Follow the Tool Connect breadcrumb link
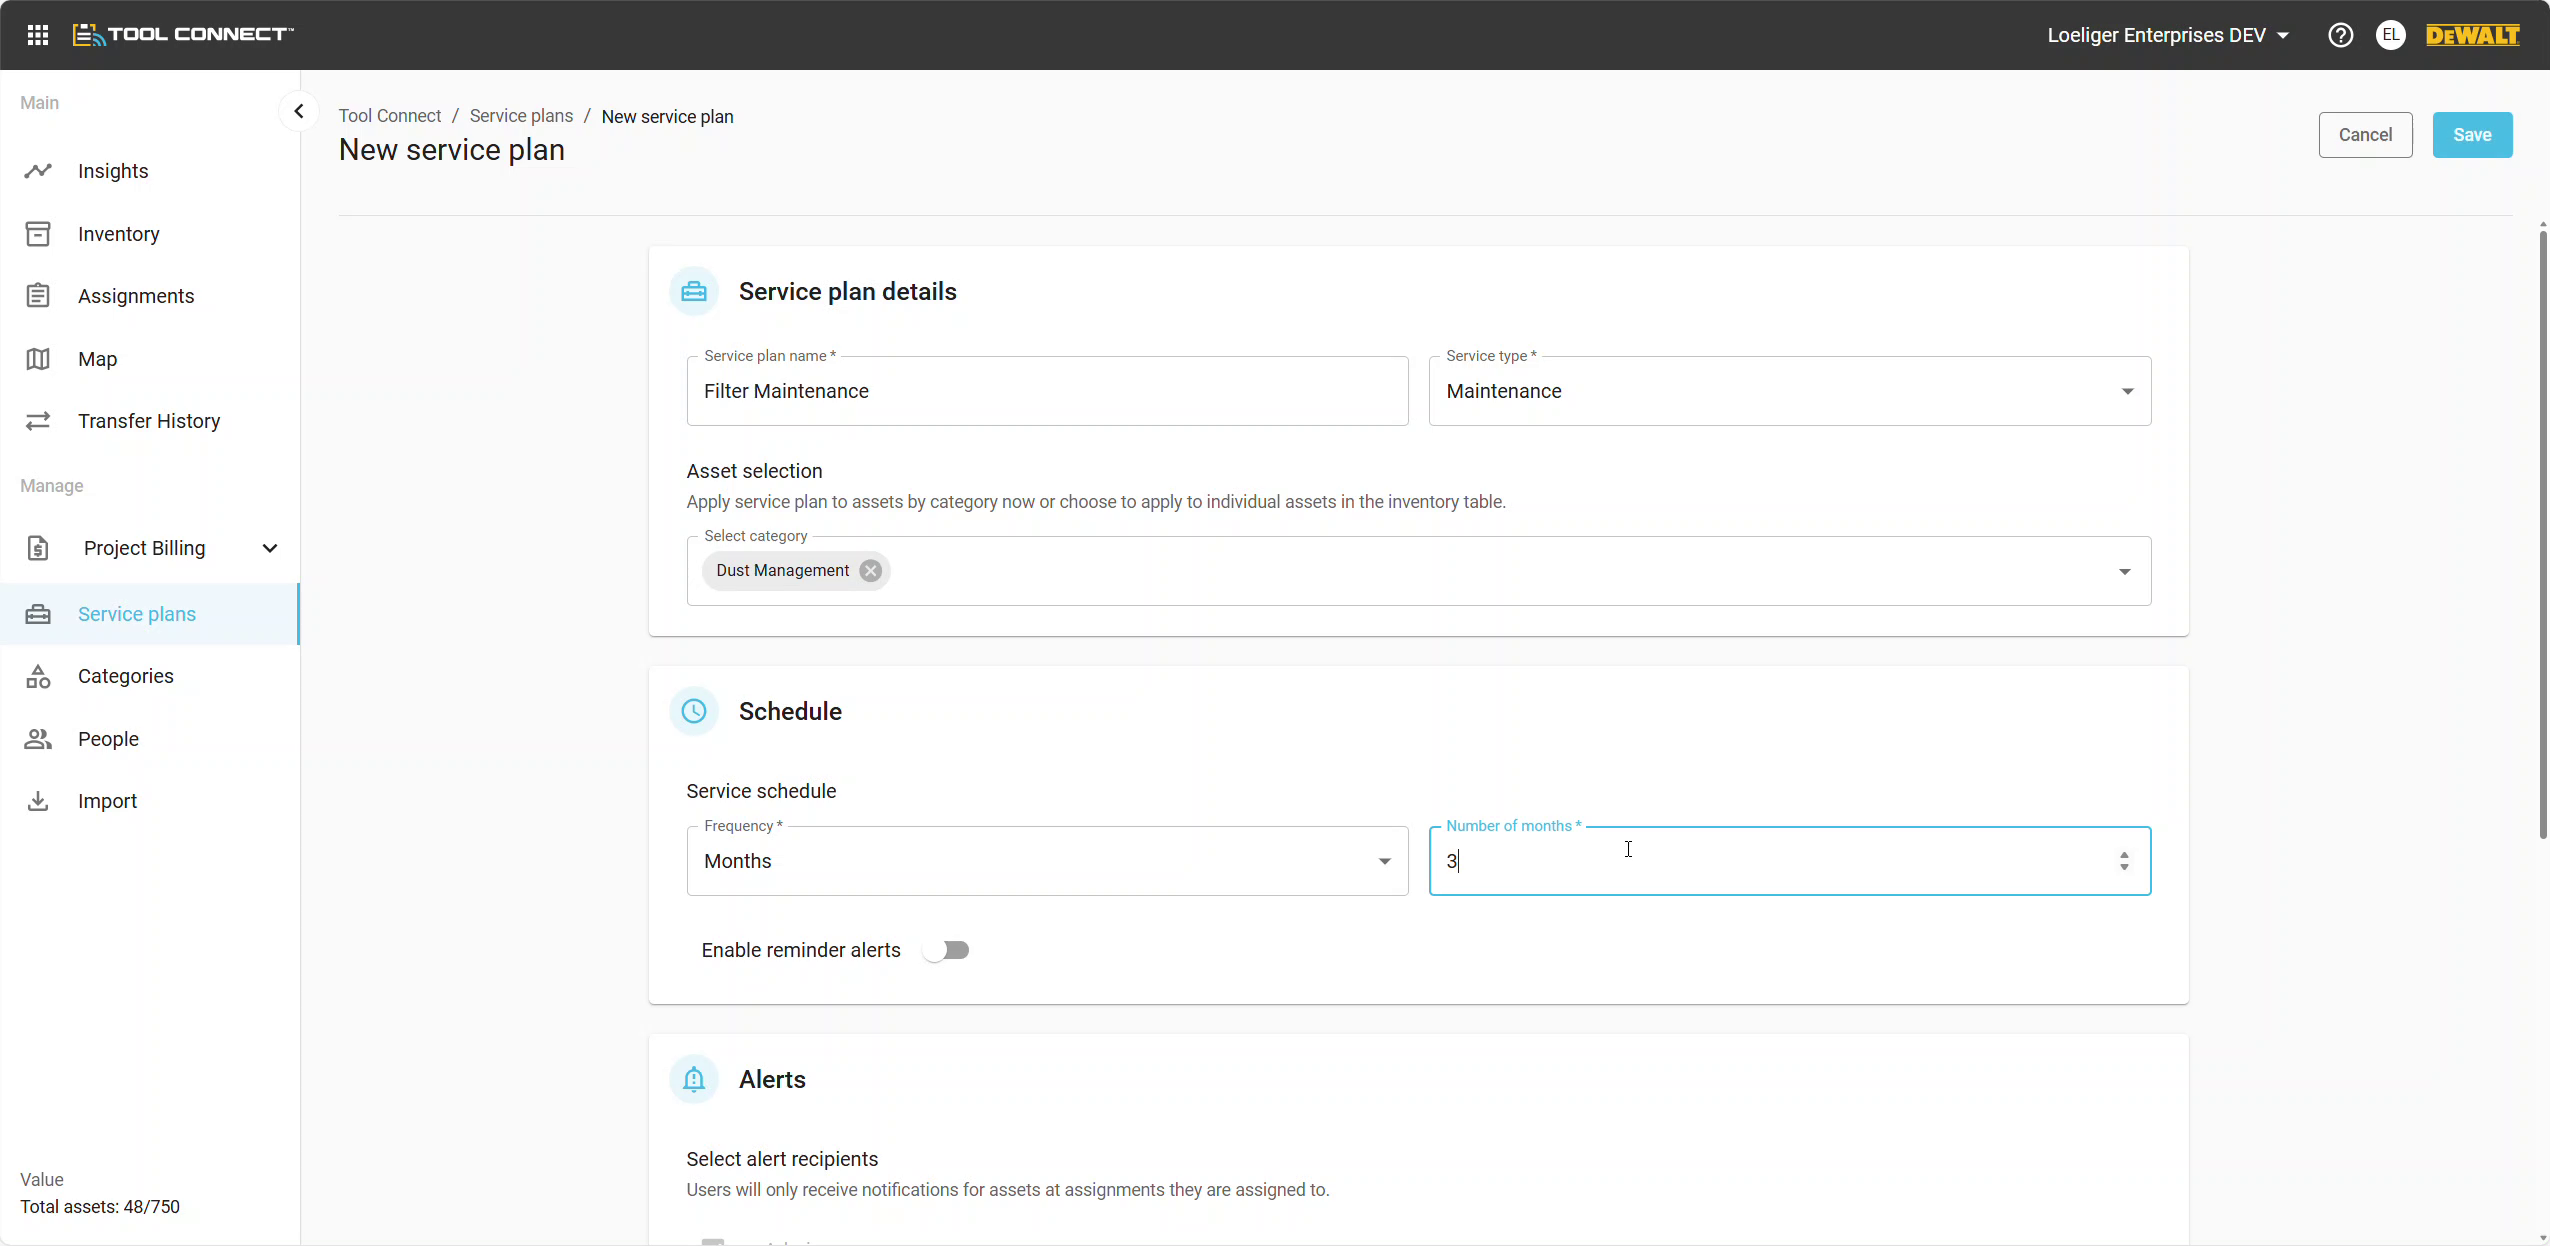 [x=390, y=116]
